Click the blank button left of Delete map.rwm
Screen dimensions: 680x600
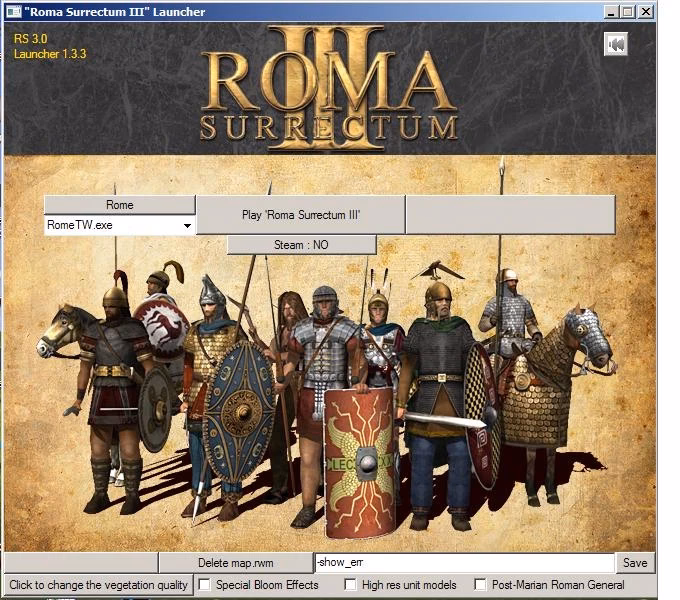(81, 563)
